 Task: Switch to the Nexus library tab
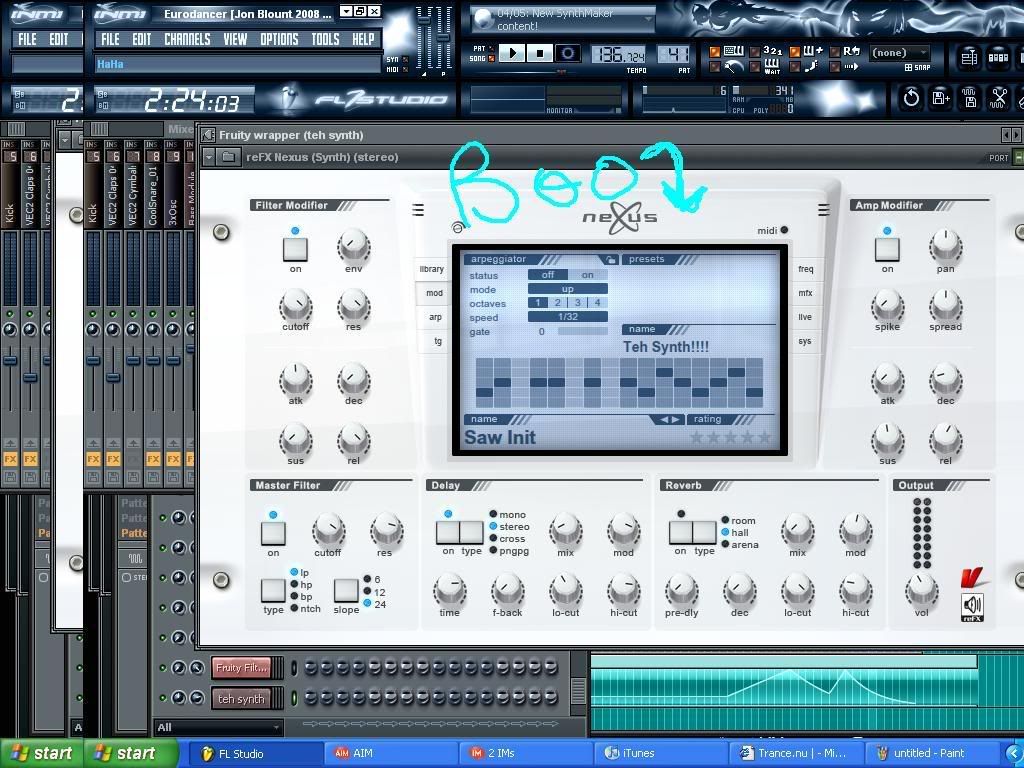(432, 269)
